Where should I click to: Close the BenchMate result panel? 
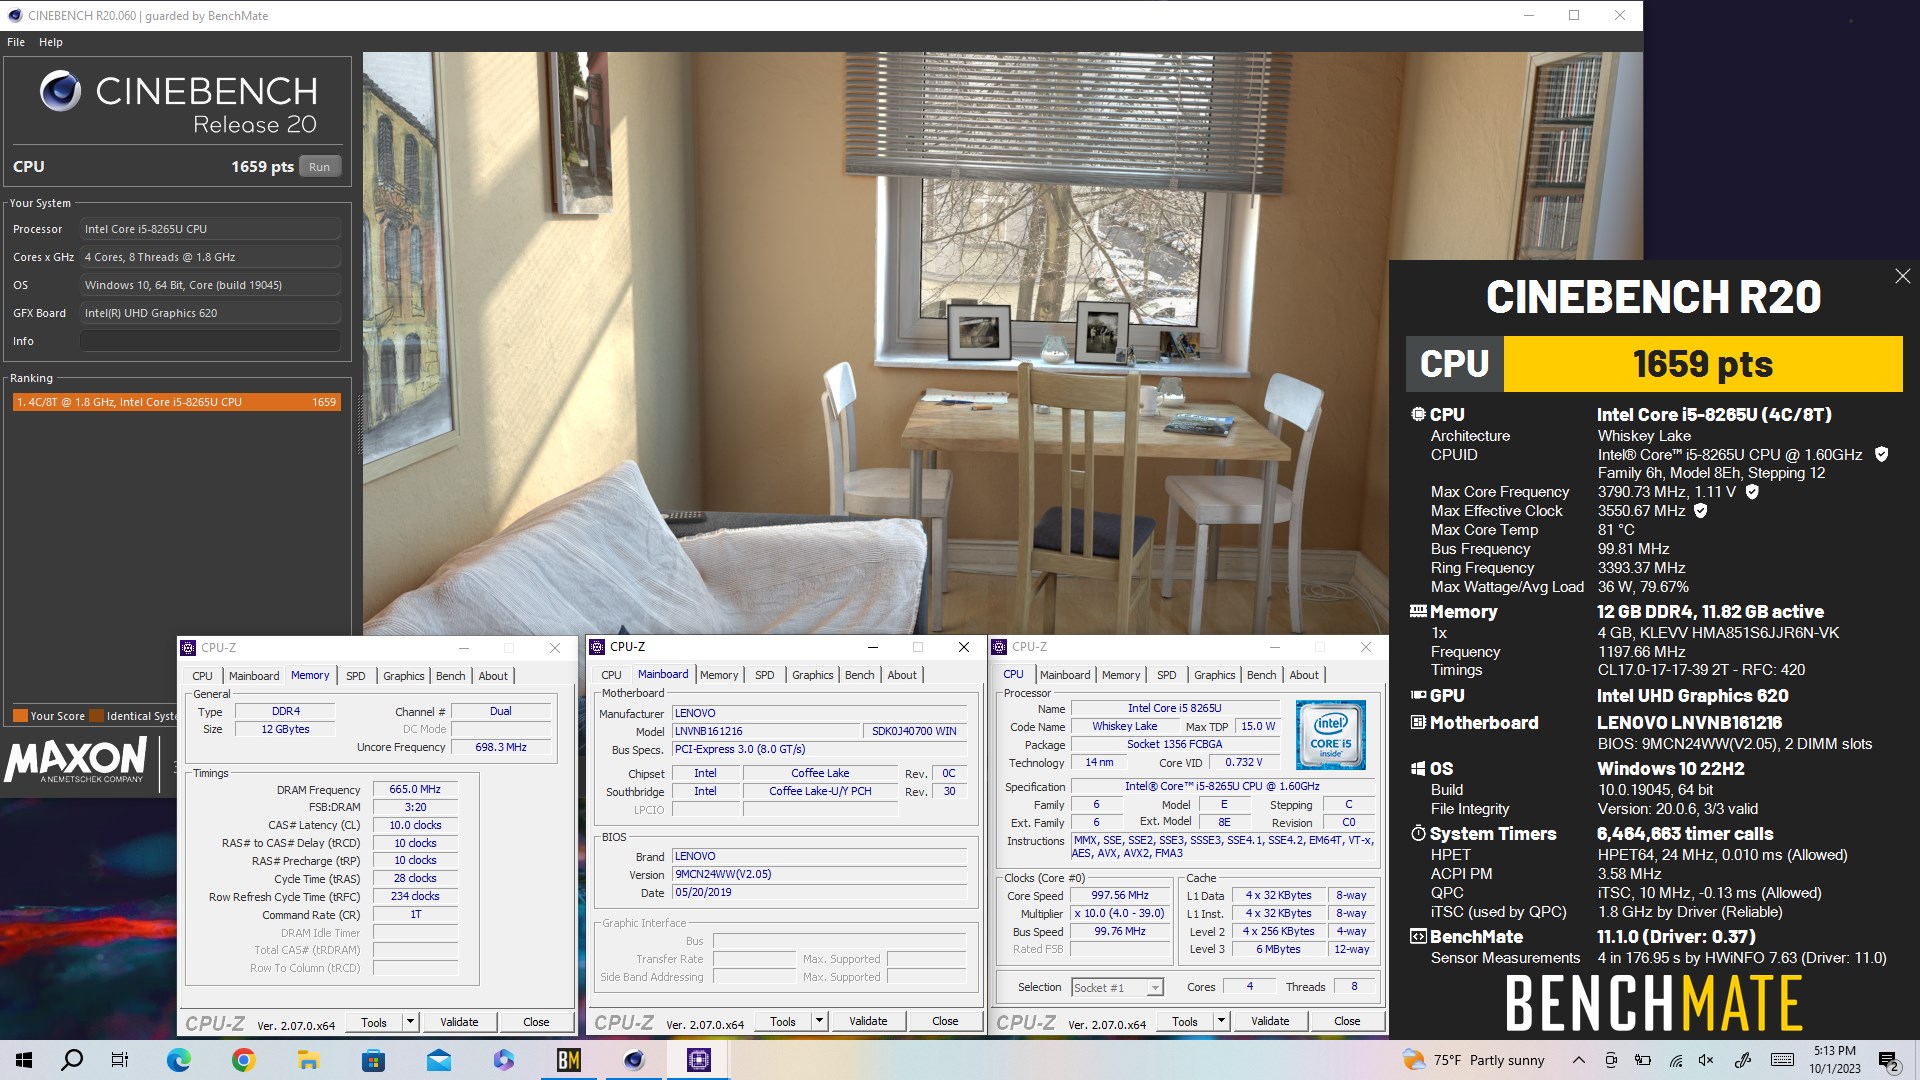coord(1902,276)
